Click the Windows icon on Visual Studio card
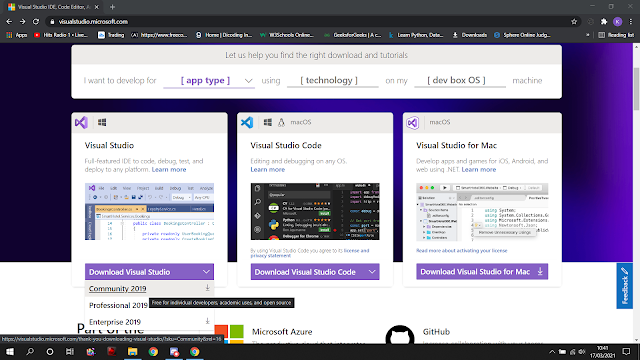 [102, 122]
